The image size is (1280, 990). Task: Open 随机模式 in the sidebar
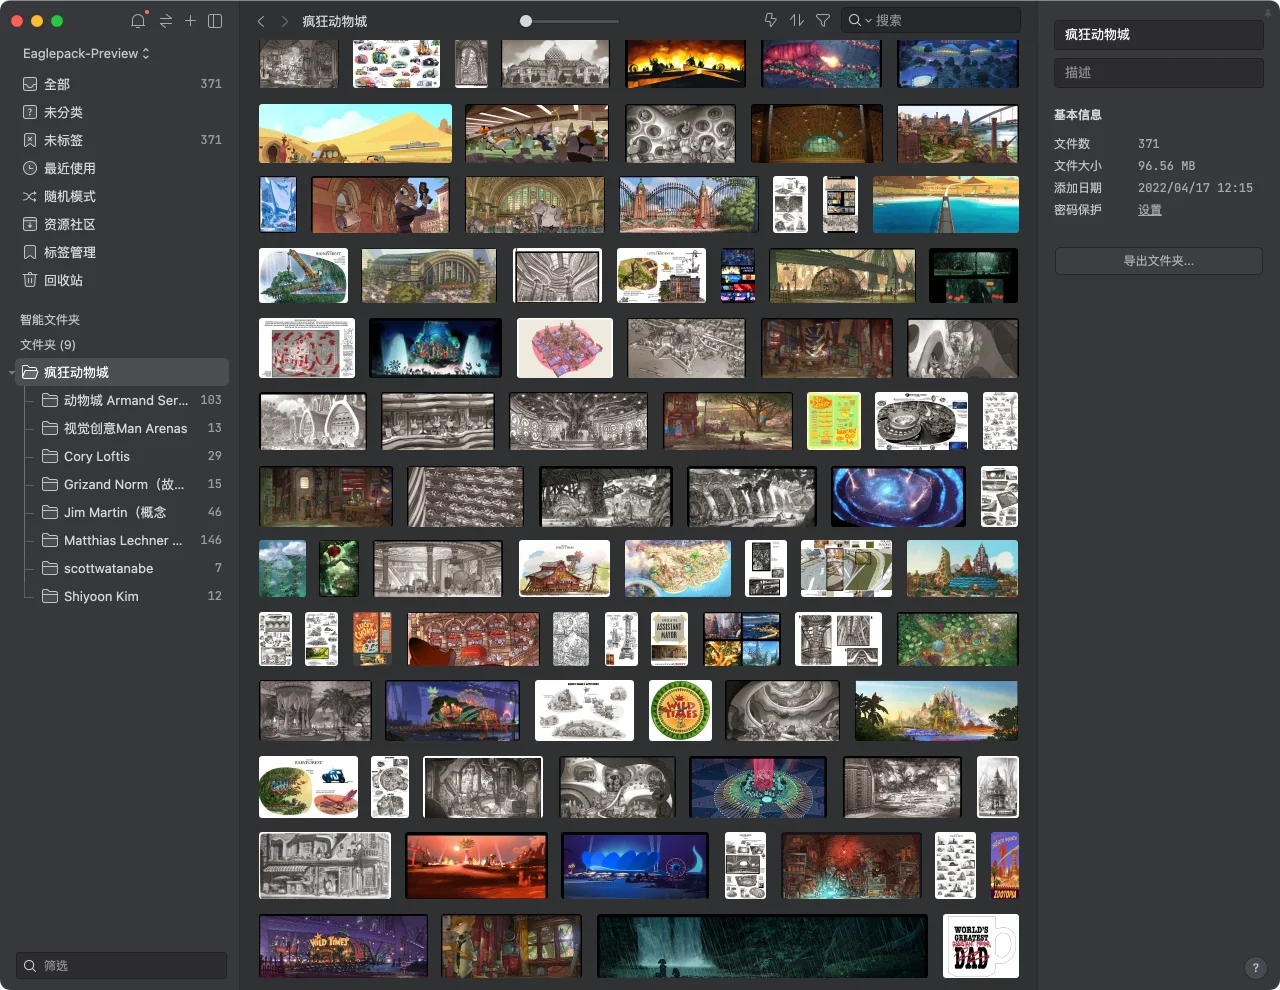[x=122, y=196]
